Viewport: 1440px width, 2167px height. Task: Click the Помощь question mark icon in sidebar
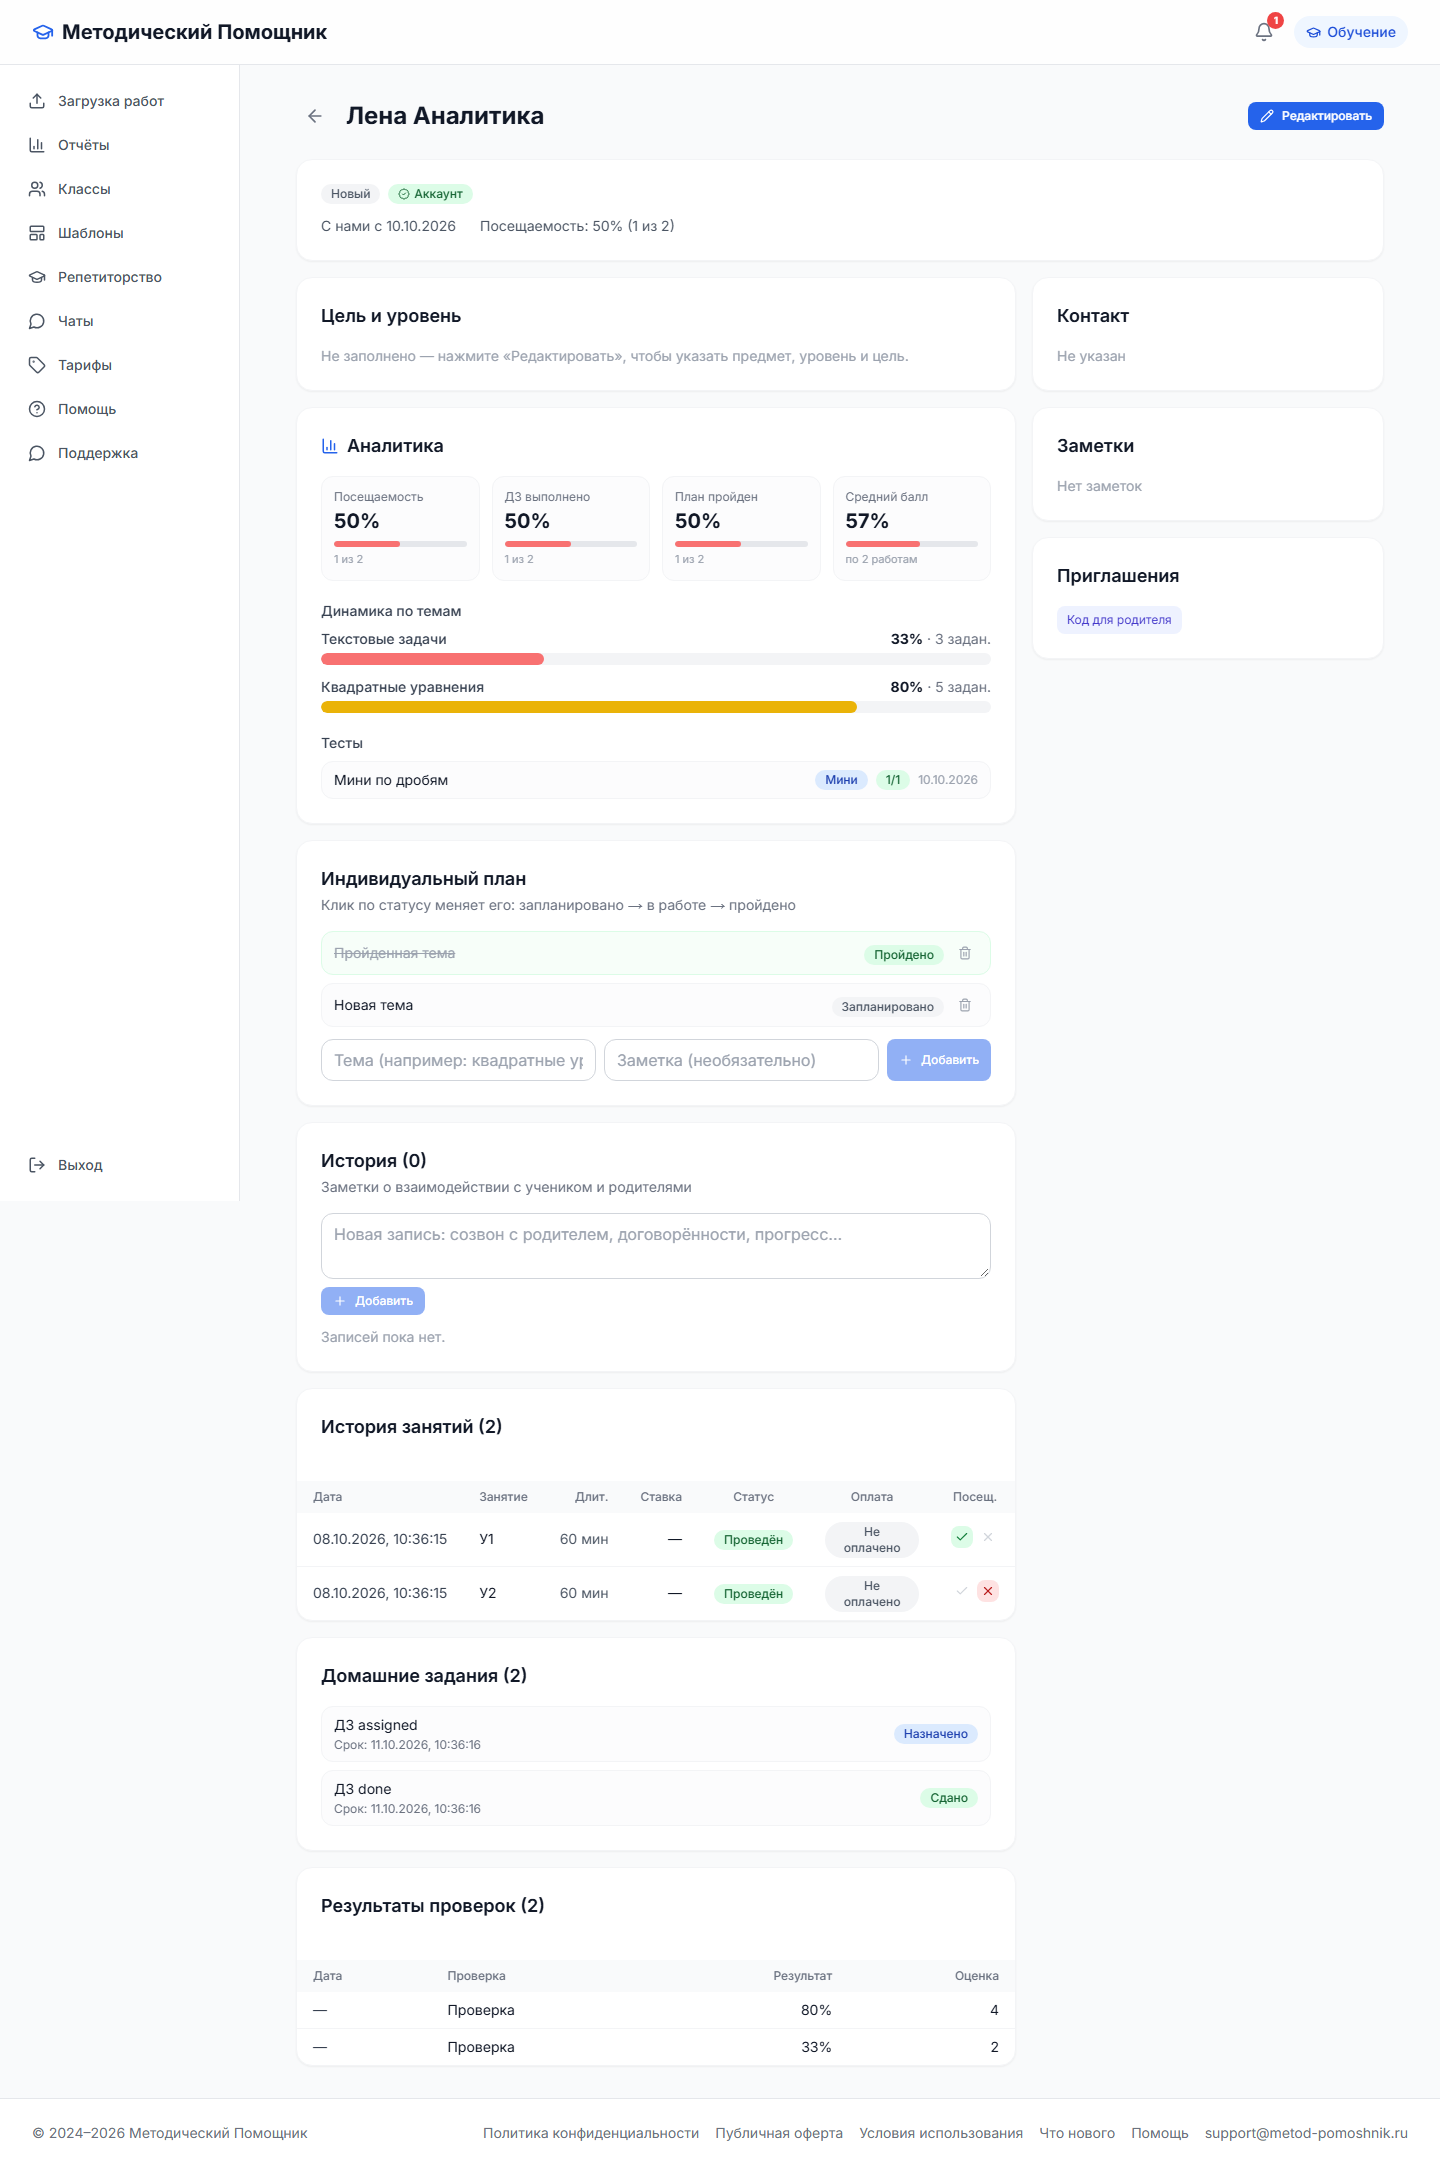pos(37,409)
